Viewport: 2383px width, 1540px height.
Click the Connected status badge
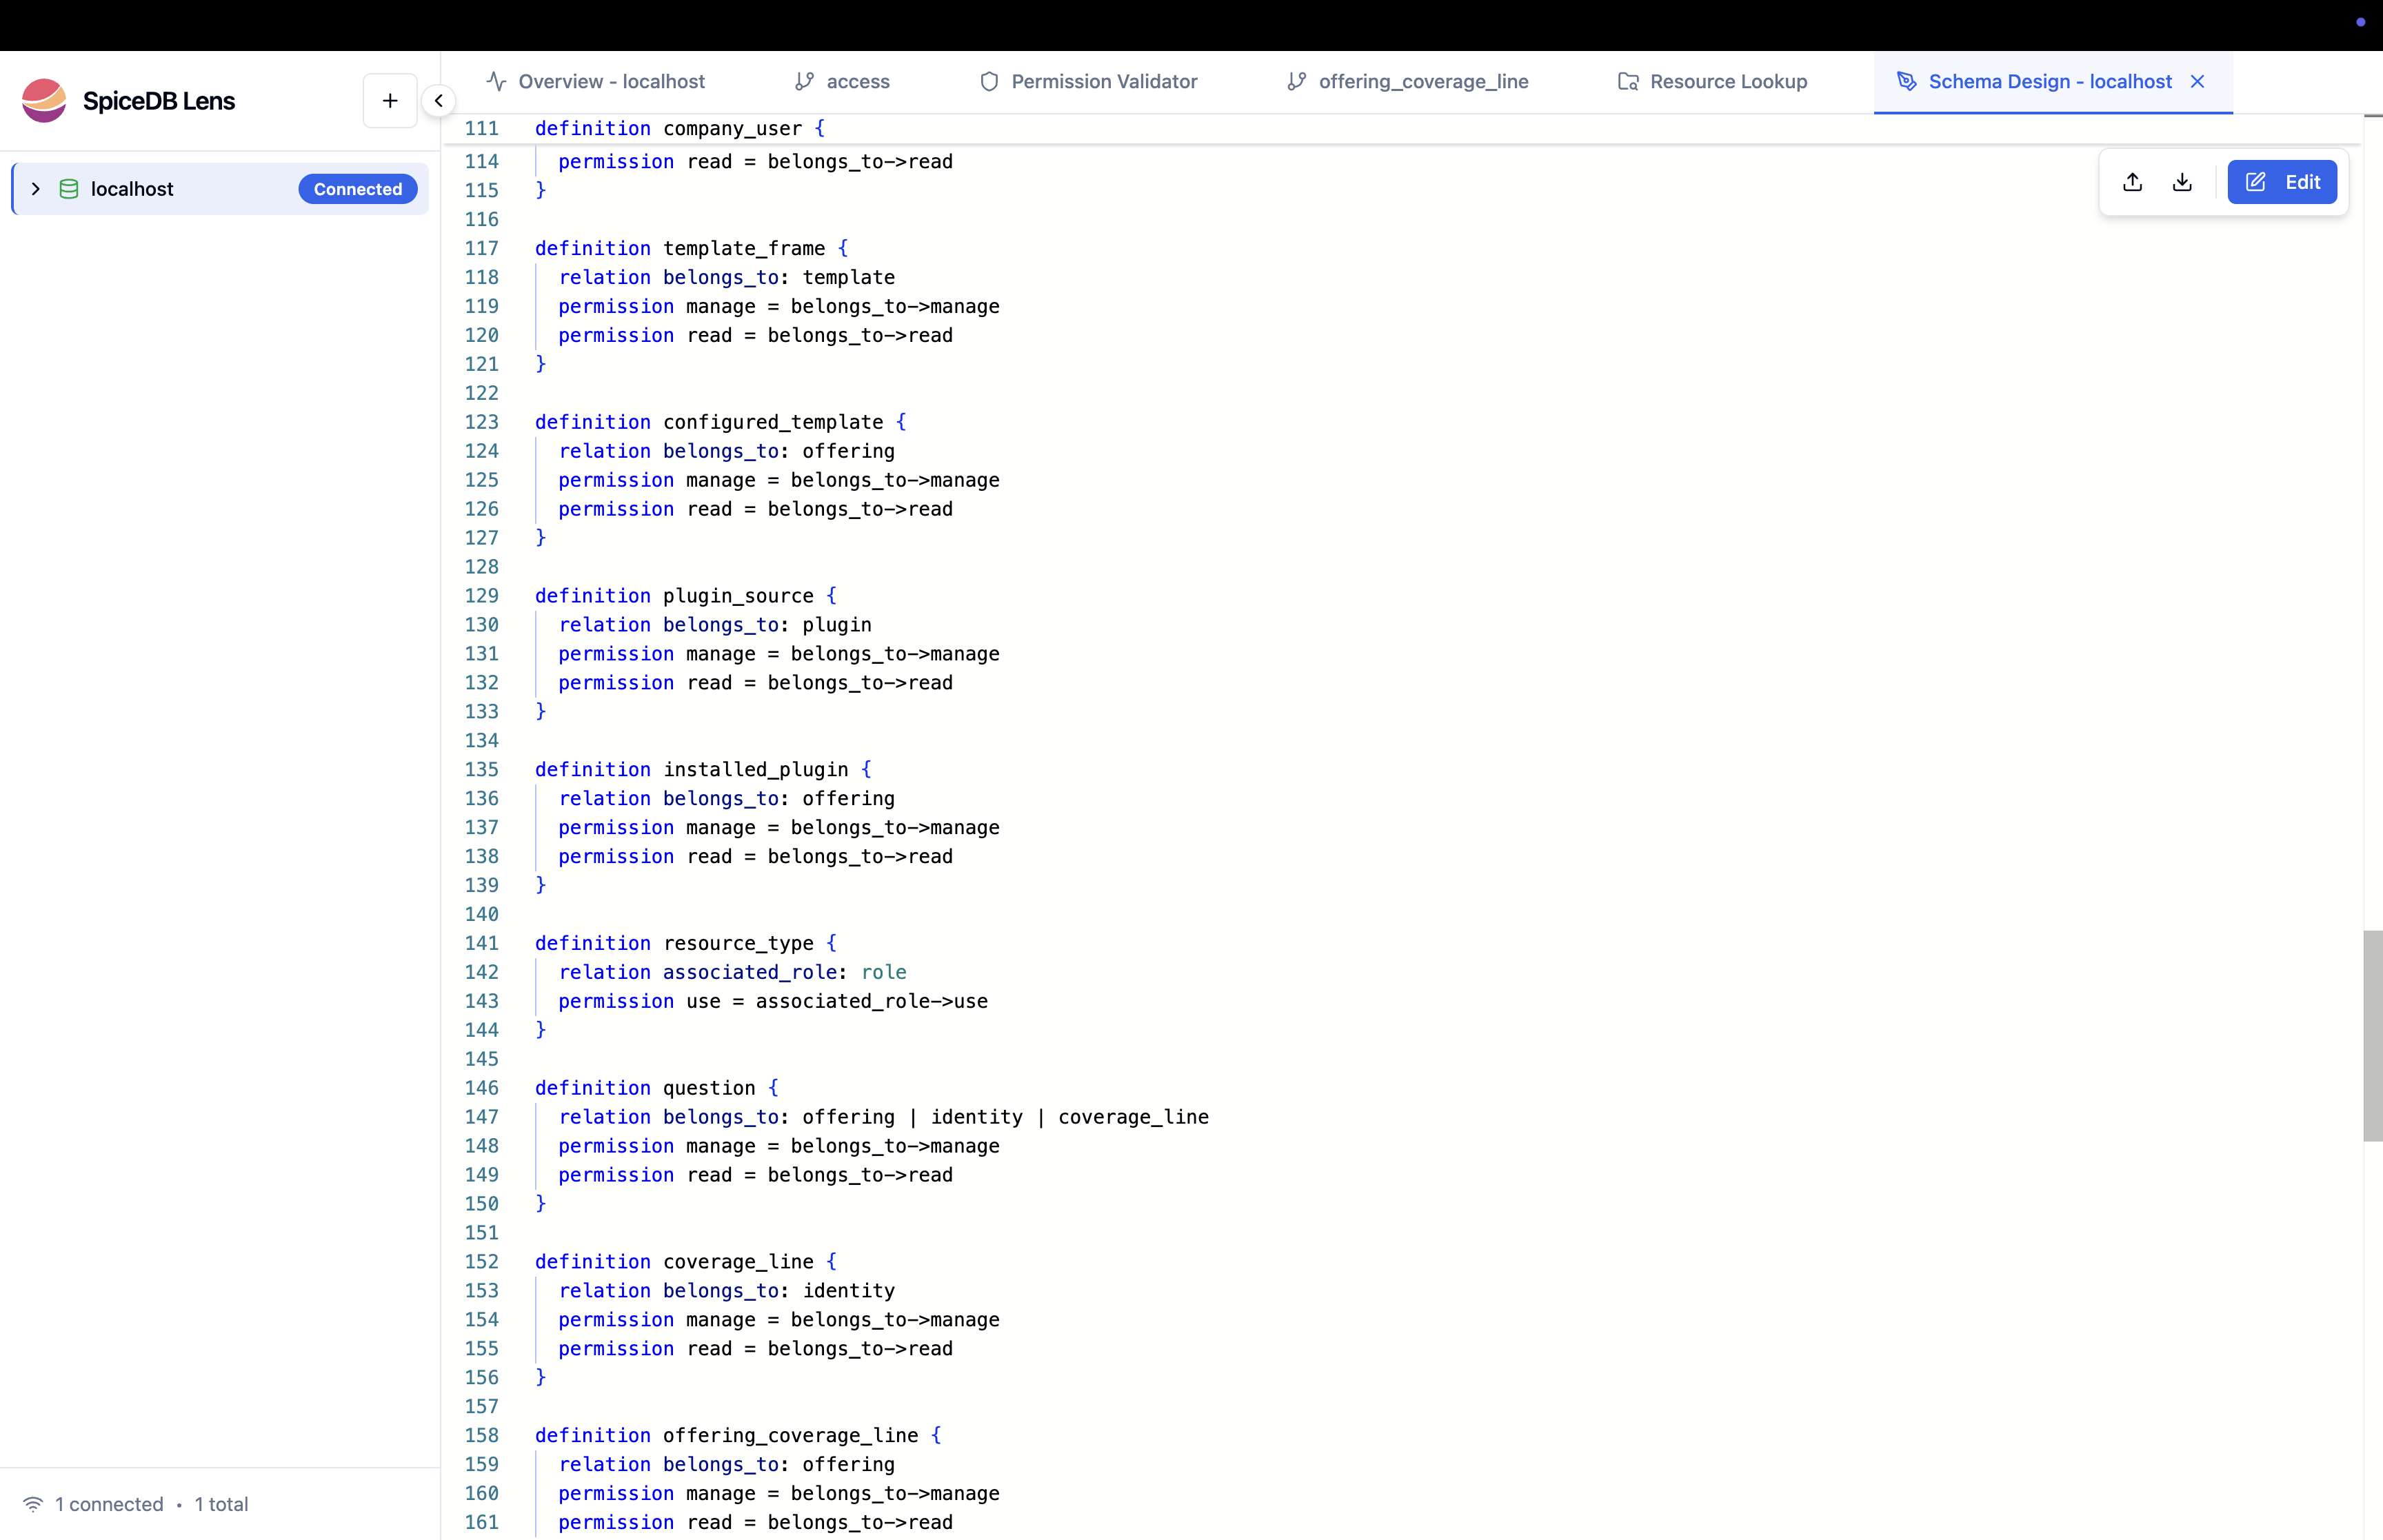357,188
